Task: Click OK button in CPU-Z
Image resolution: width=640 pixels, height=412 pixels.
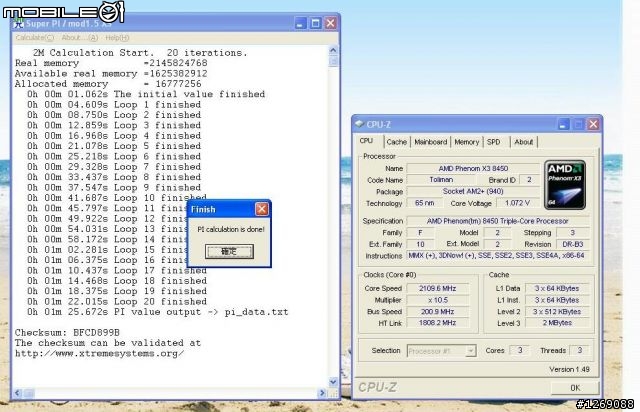Action: click(575, 388)
